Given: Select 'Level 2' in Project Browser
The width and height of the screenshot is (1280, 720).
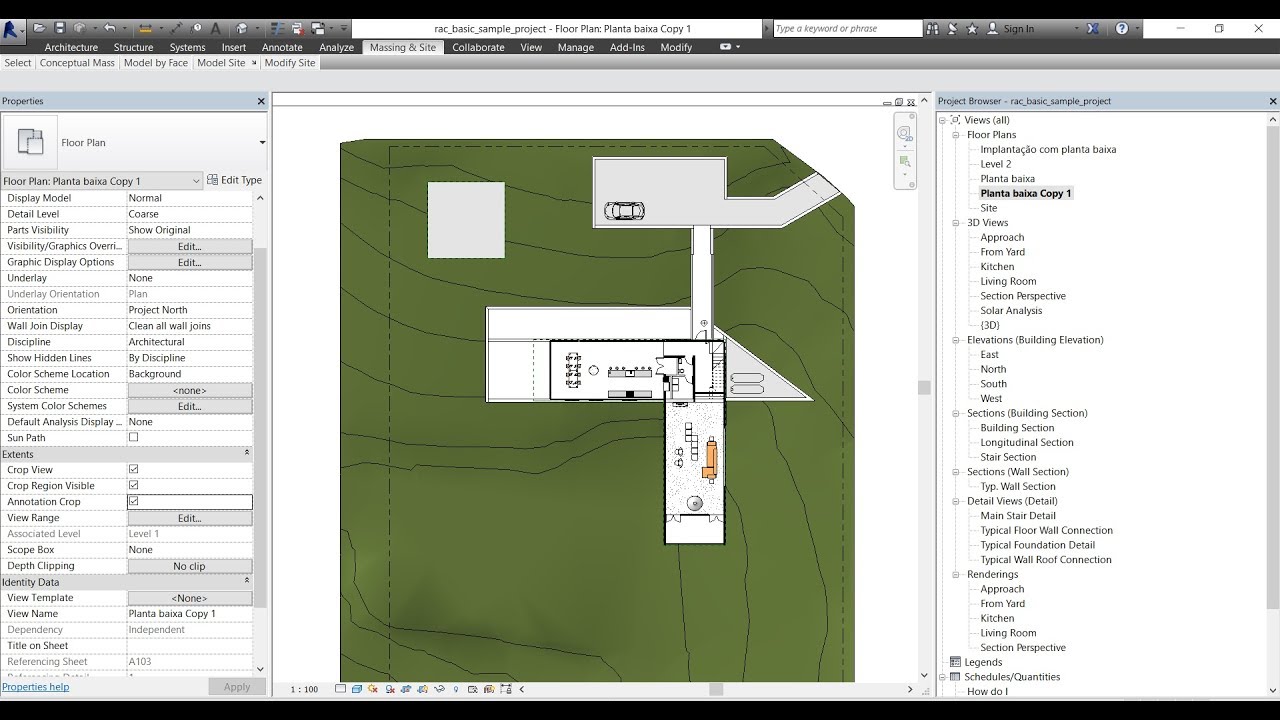Looking at the screenshot, I should pos(995,164).
